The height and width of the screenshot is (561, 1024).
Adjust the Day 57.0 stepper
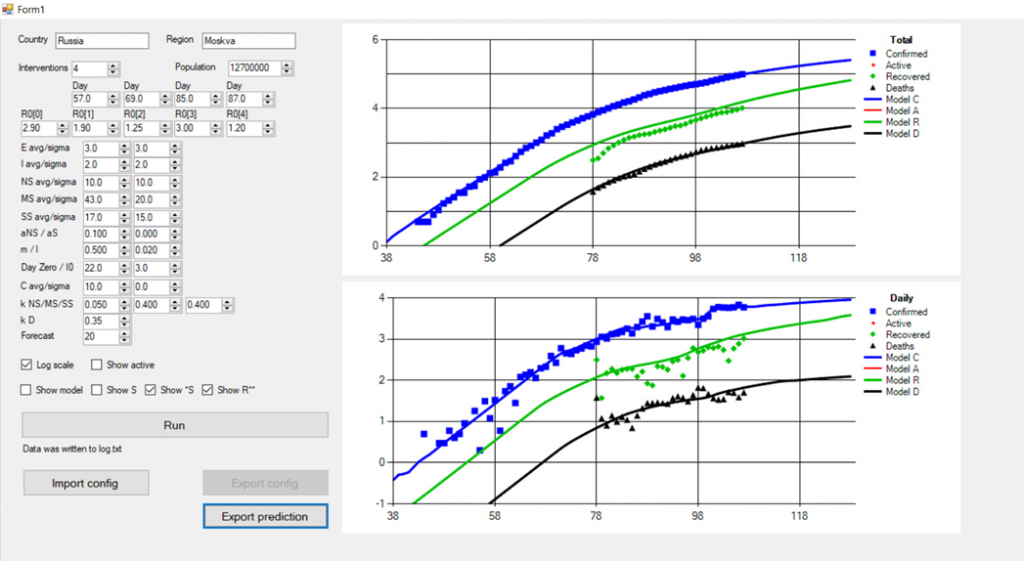point(114,99)
